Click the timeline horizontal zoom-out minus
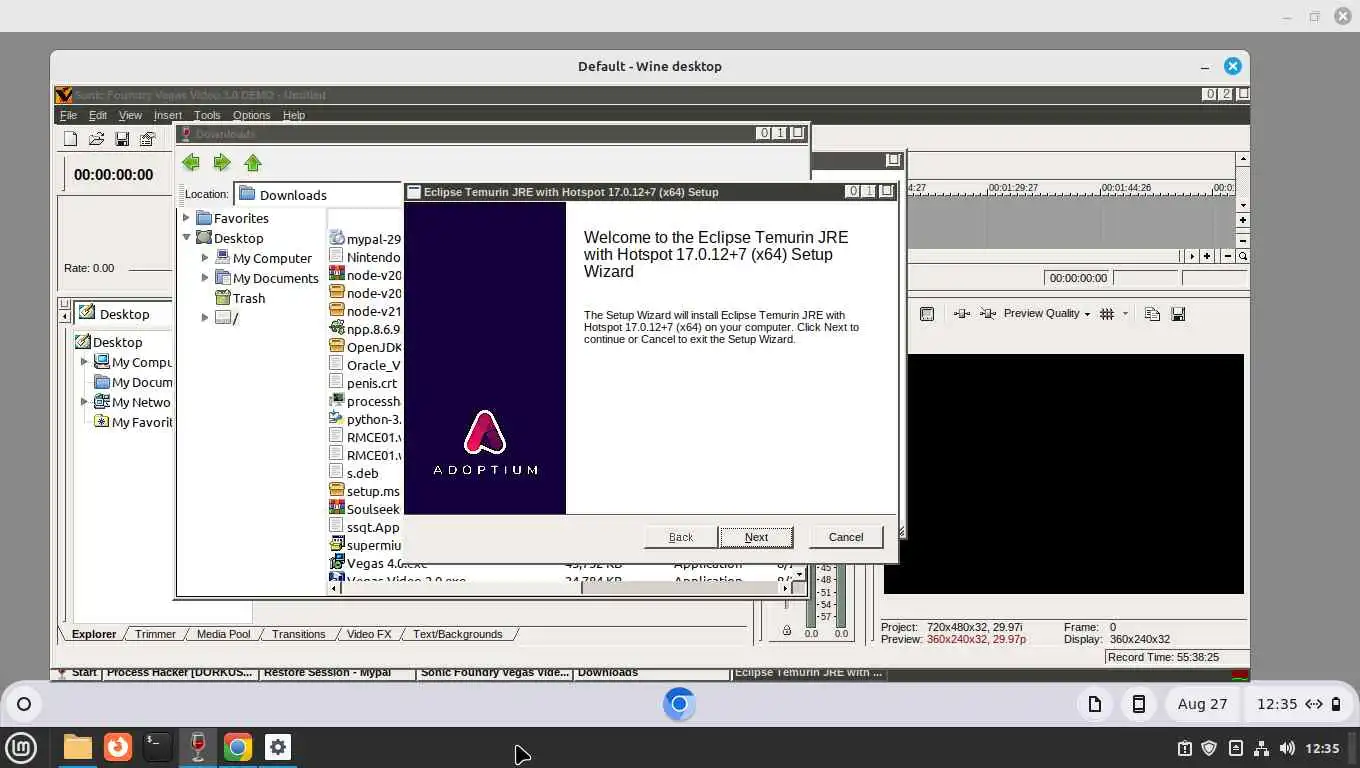Viewport: 1360px width, 768px height. 1228,256
